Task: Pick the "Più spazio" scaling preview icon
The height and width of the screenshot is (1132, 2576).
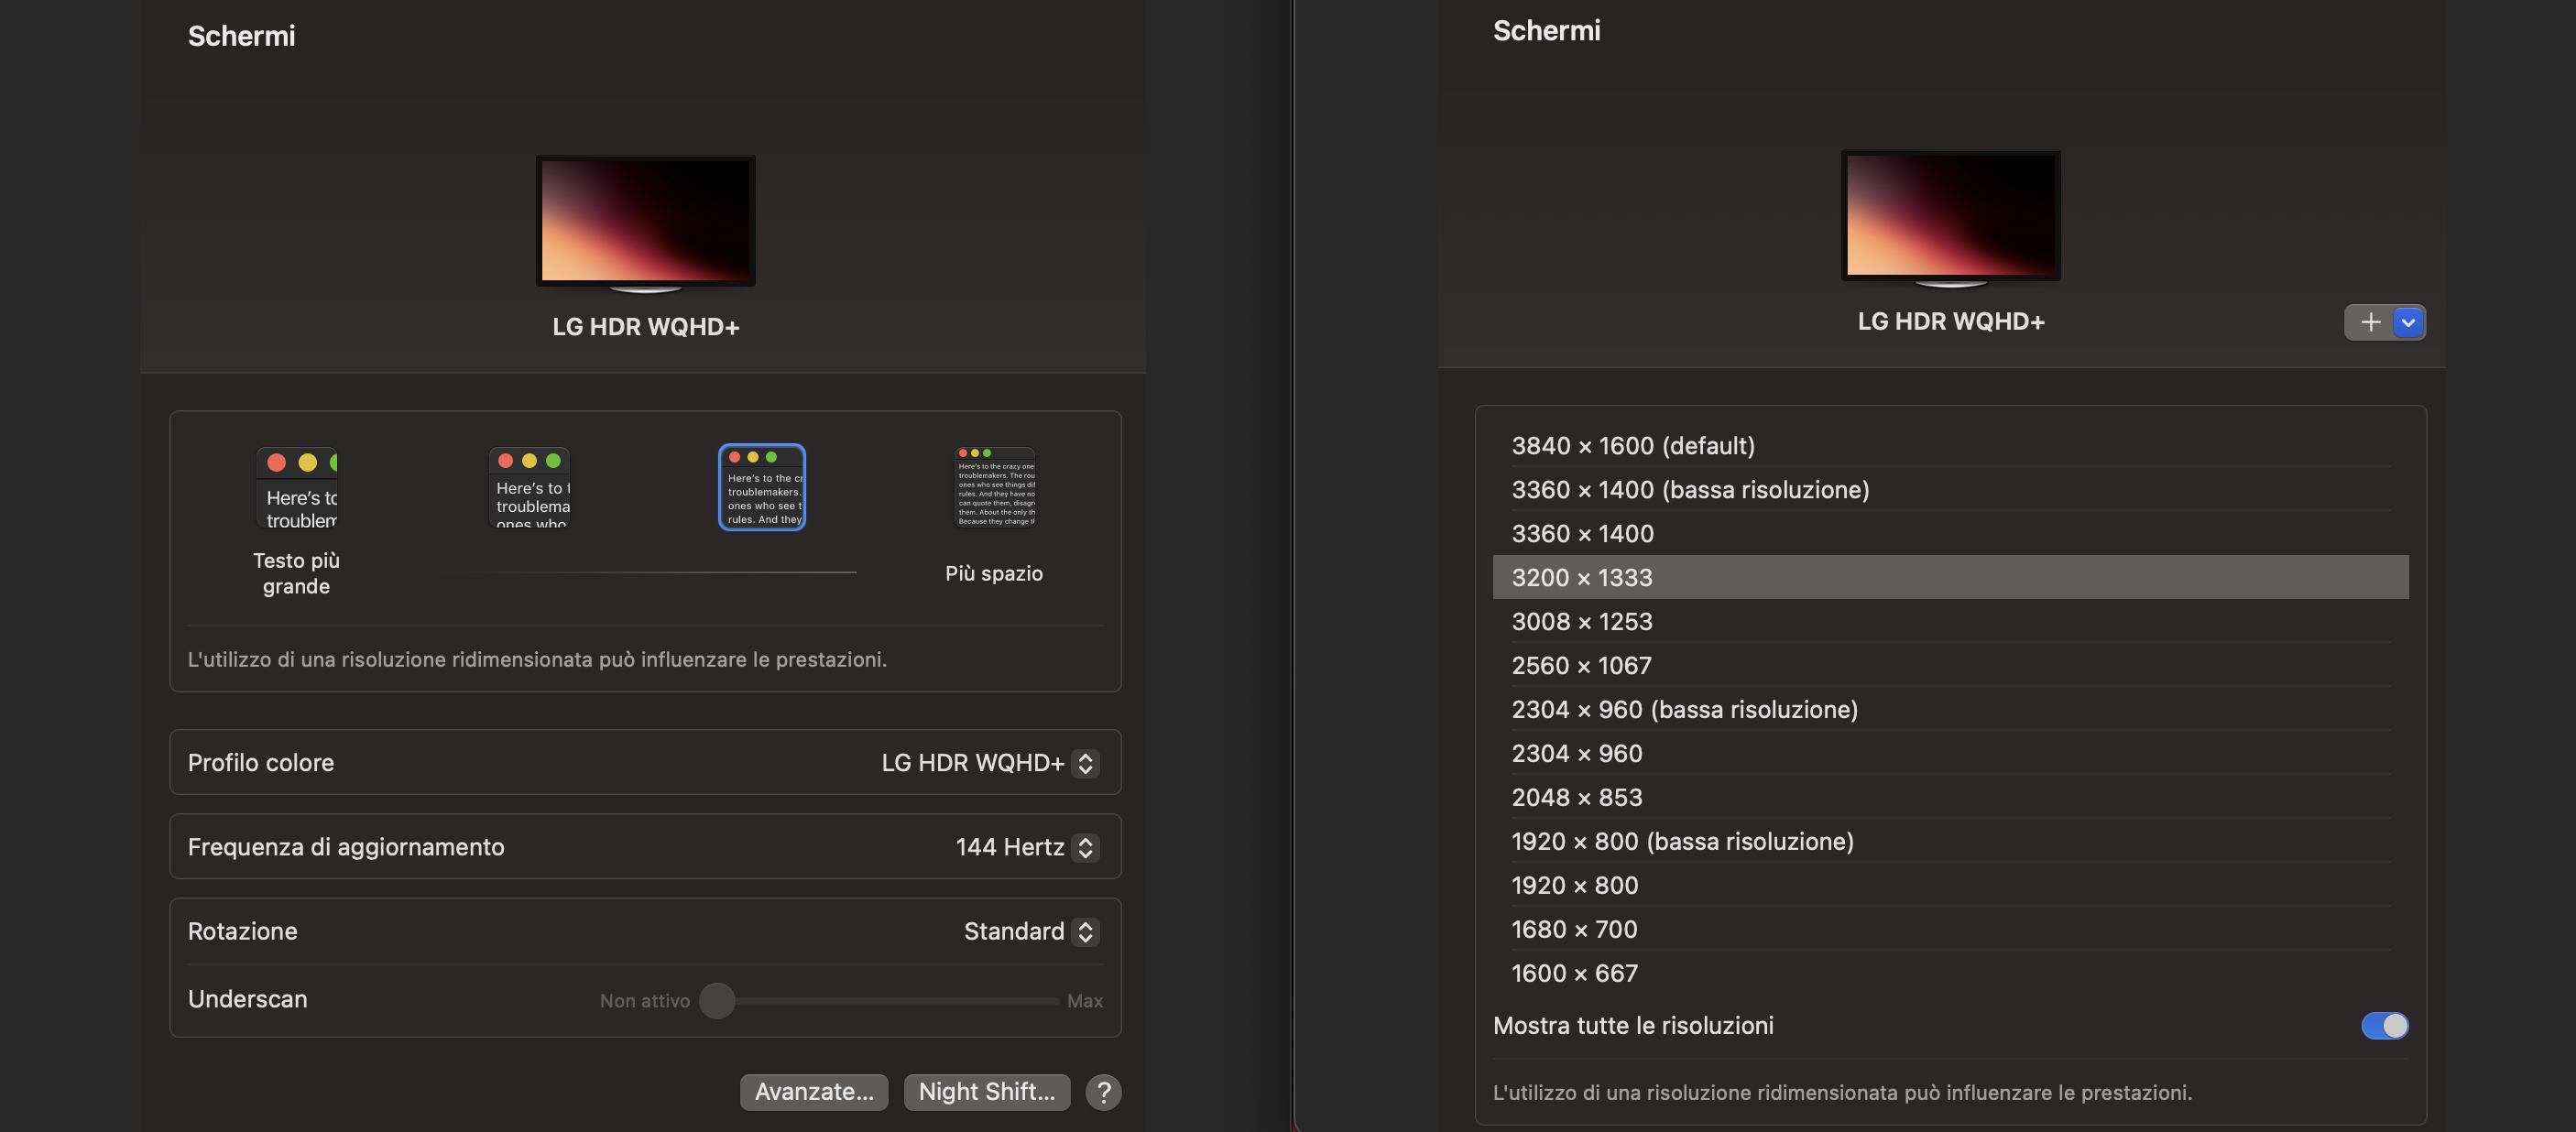Action: click(x=995, y=488)
